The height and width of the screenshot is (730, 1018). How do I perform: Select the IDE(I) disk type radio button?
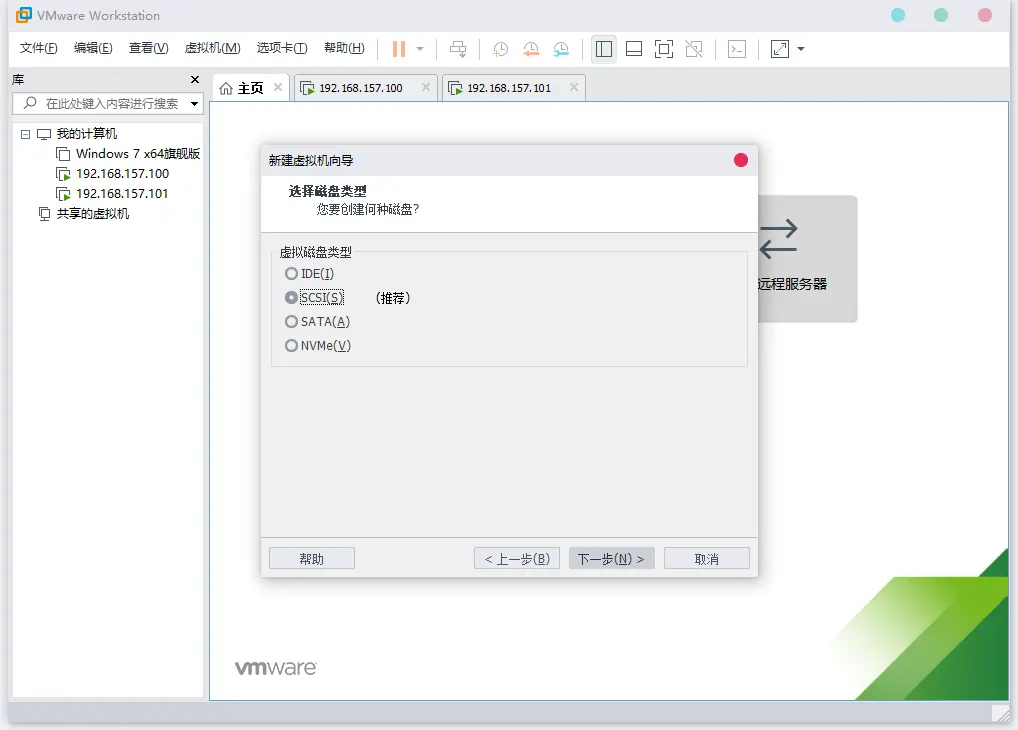coord(292,273)
